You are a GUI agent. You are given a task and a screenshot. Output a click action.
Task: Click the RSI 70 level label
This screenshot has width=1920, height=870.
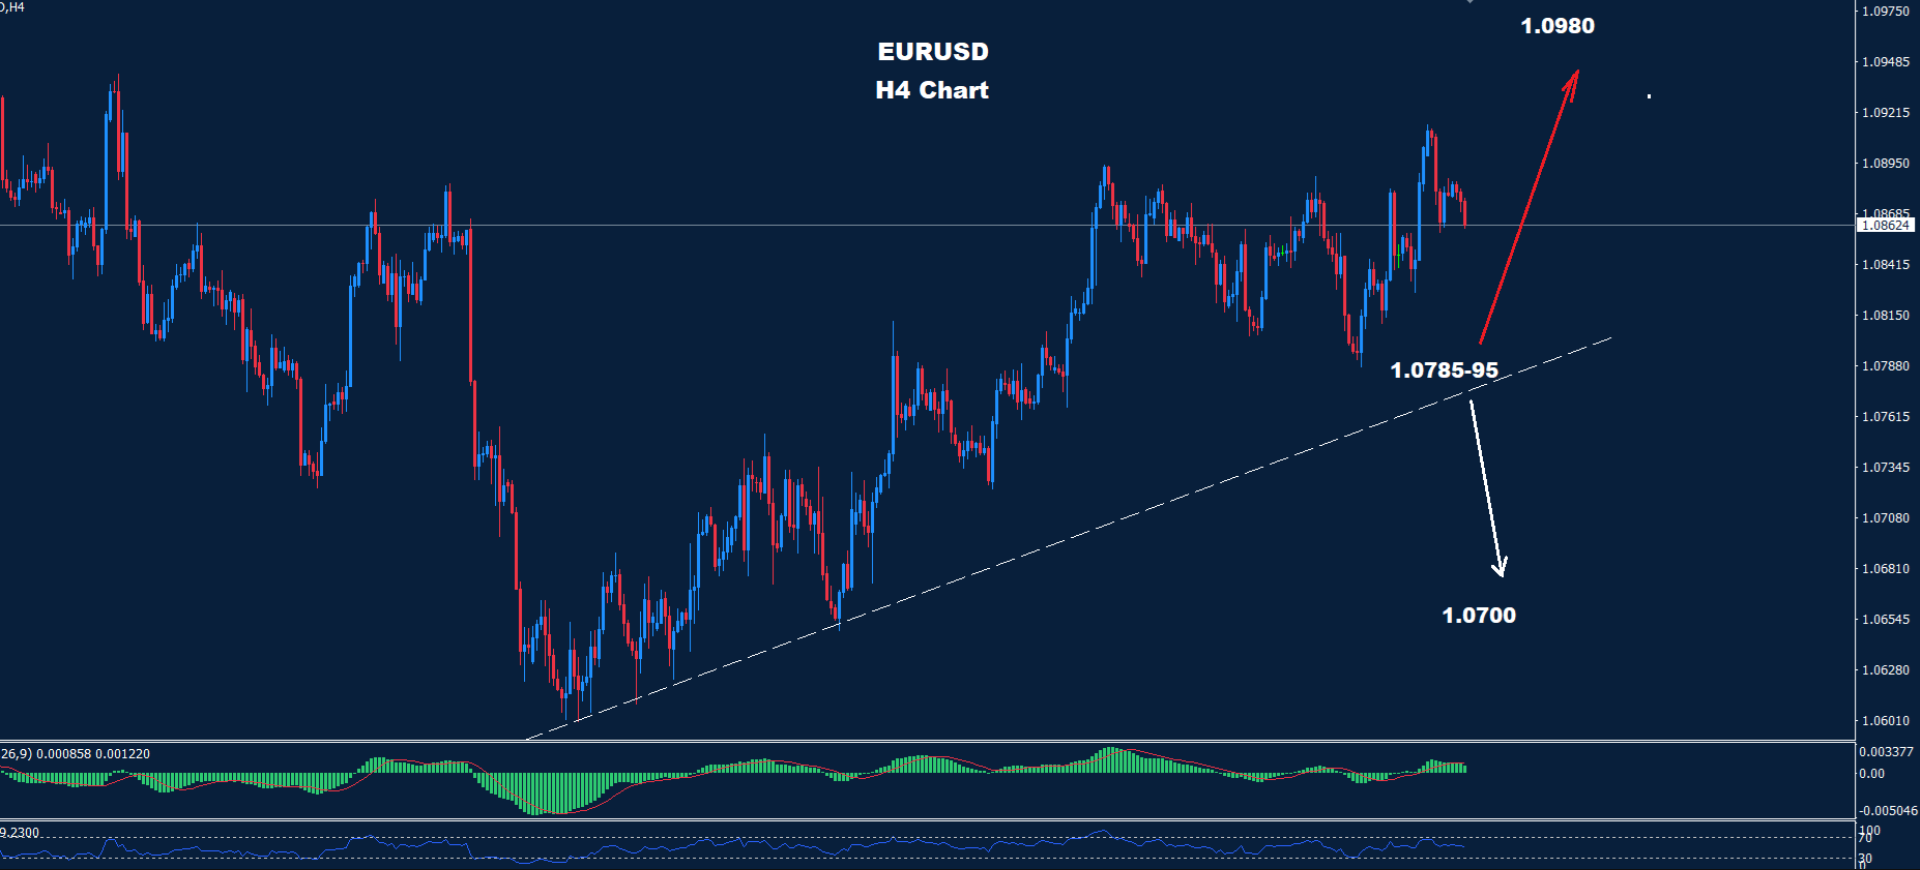1865,839
